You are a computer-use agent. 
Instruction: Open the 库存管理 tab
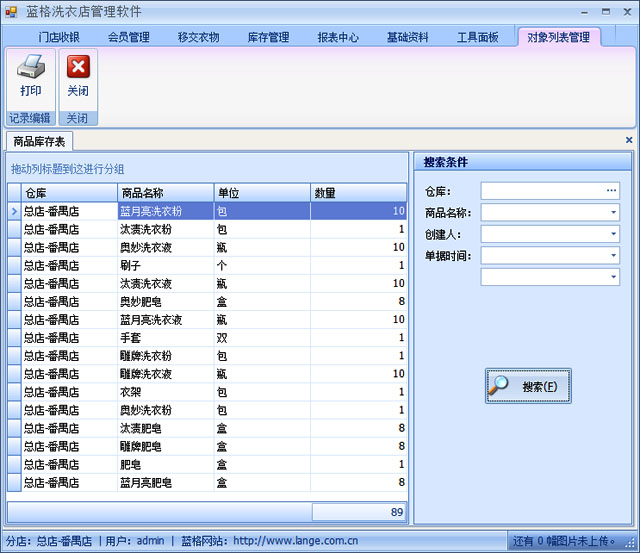[x=268, y=37]
